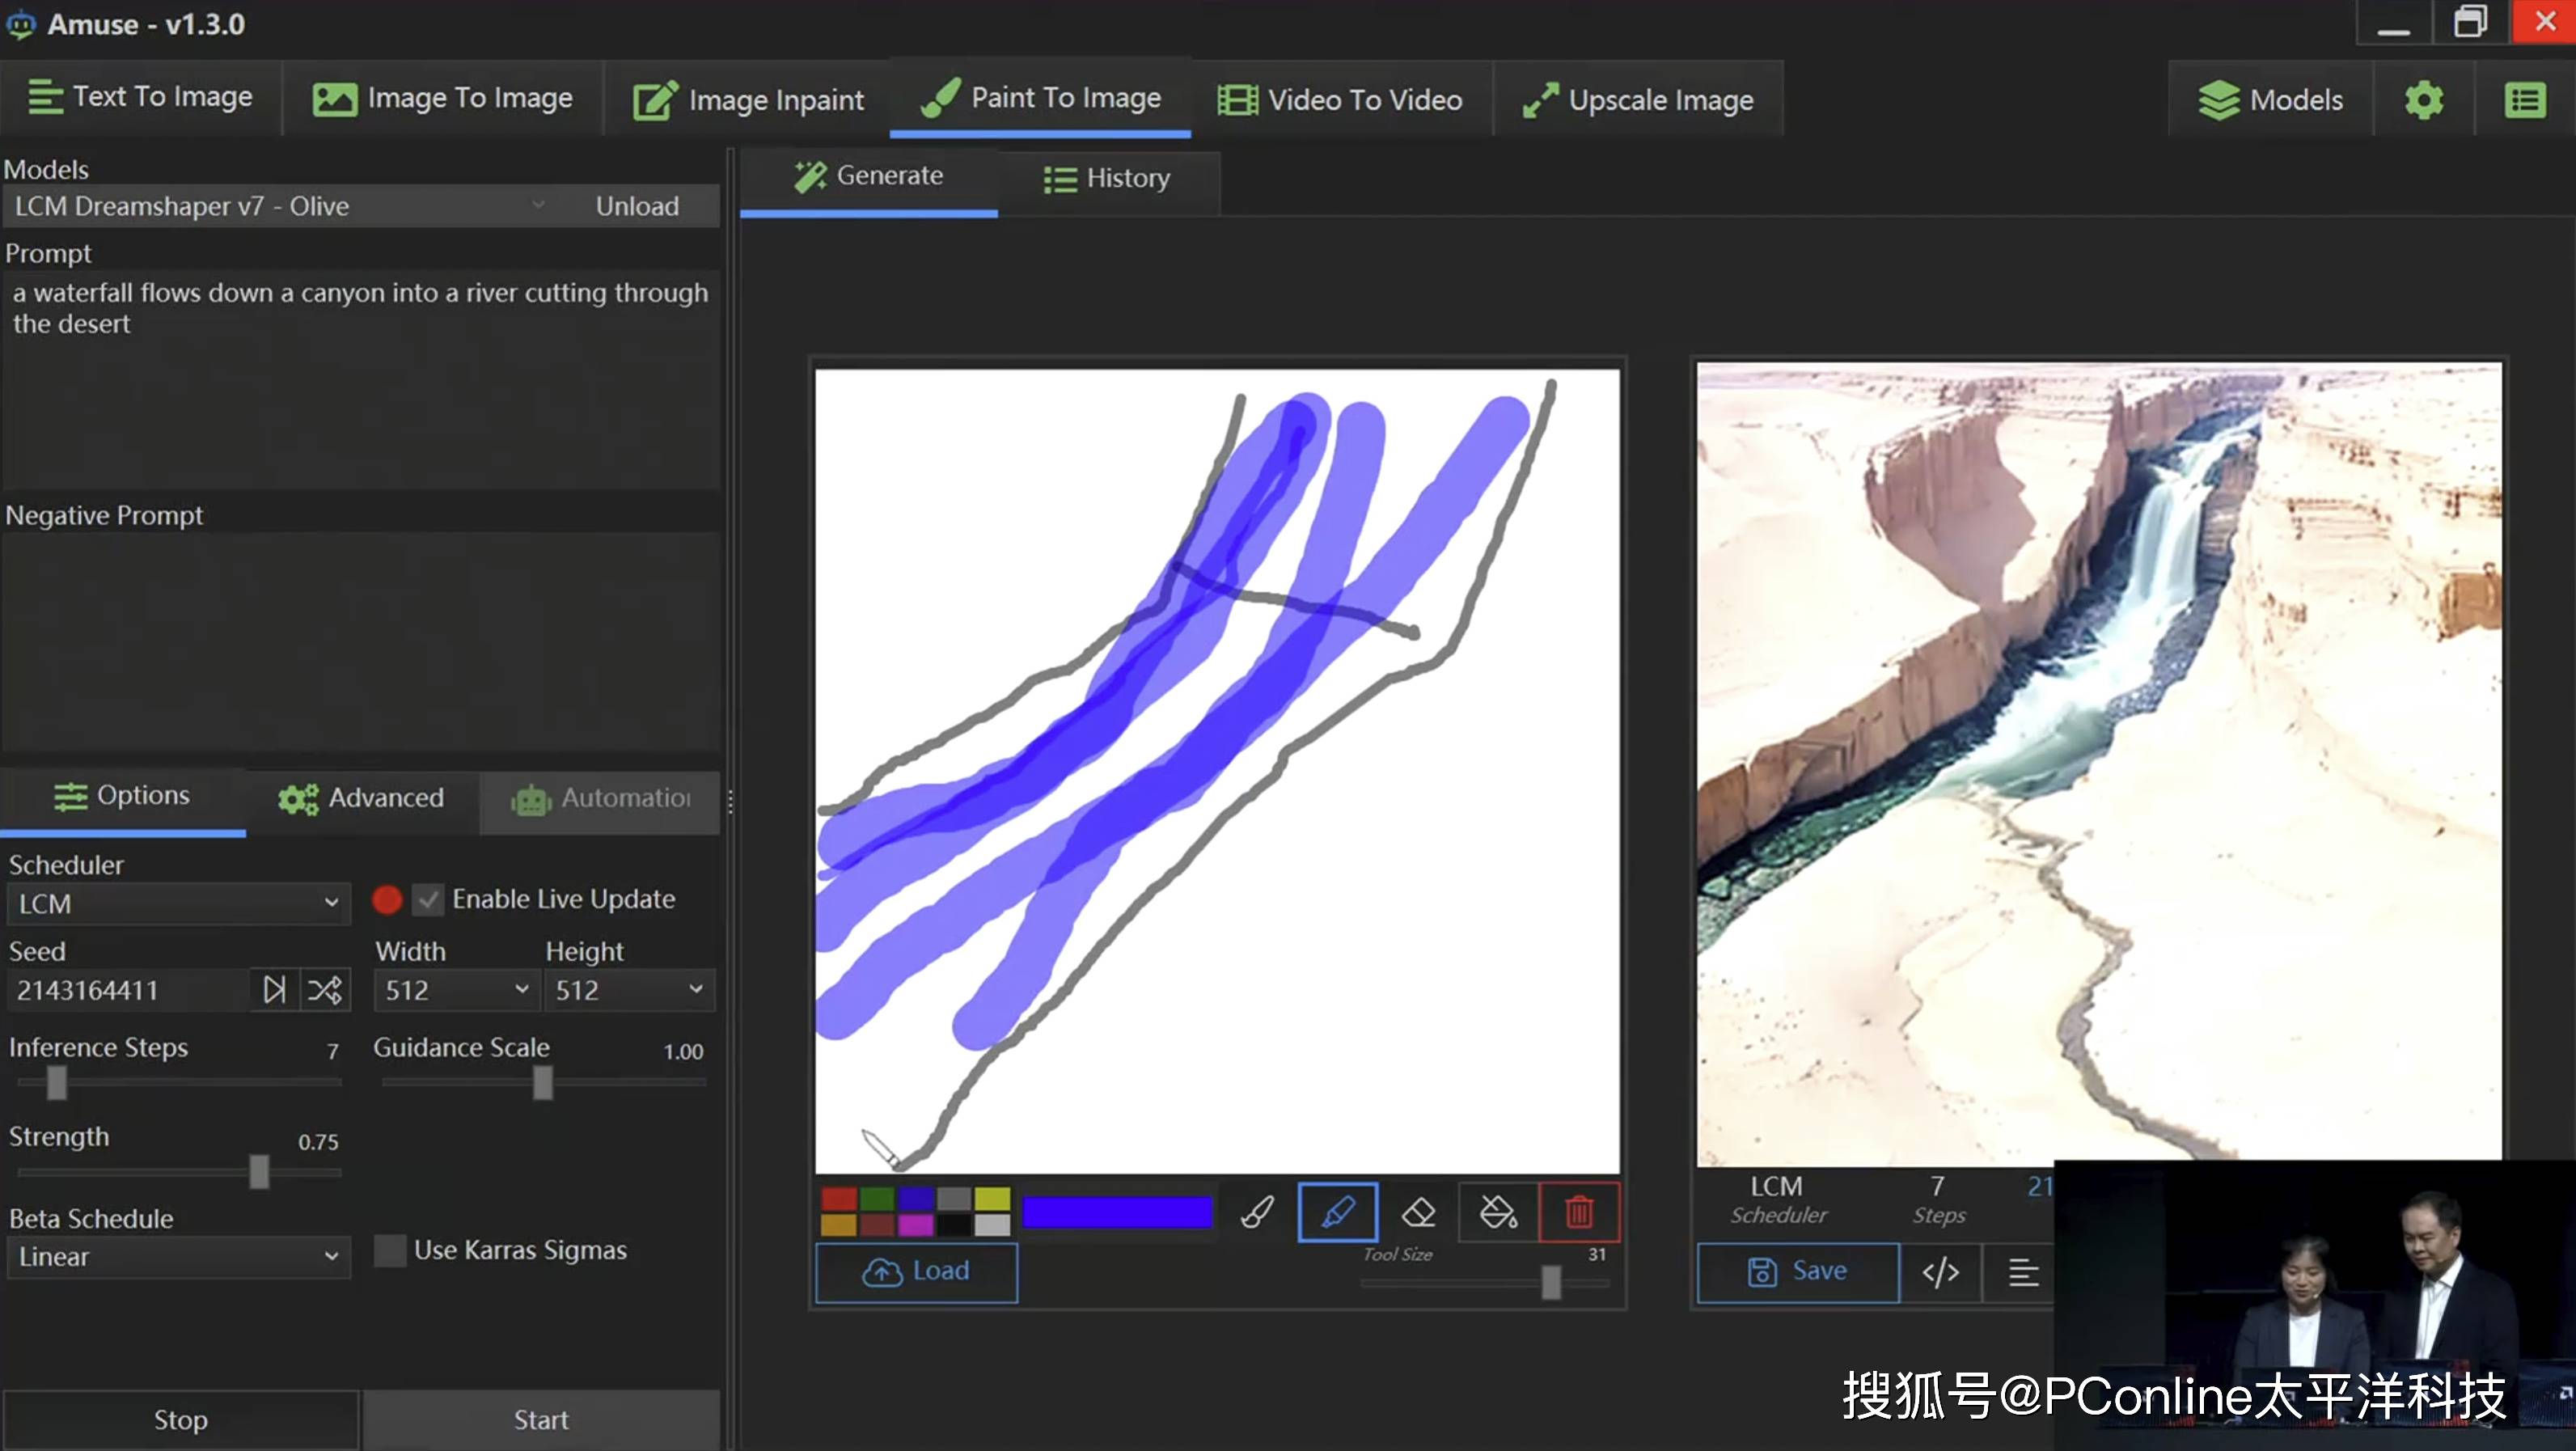Select the eraser tool
The height and width of the screenshot is (1451, 2576).
pyautogui.click(x=1418, y=1212)
